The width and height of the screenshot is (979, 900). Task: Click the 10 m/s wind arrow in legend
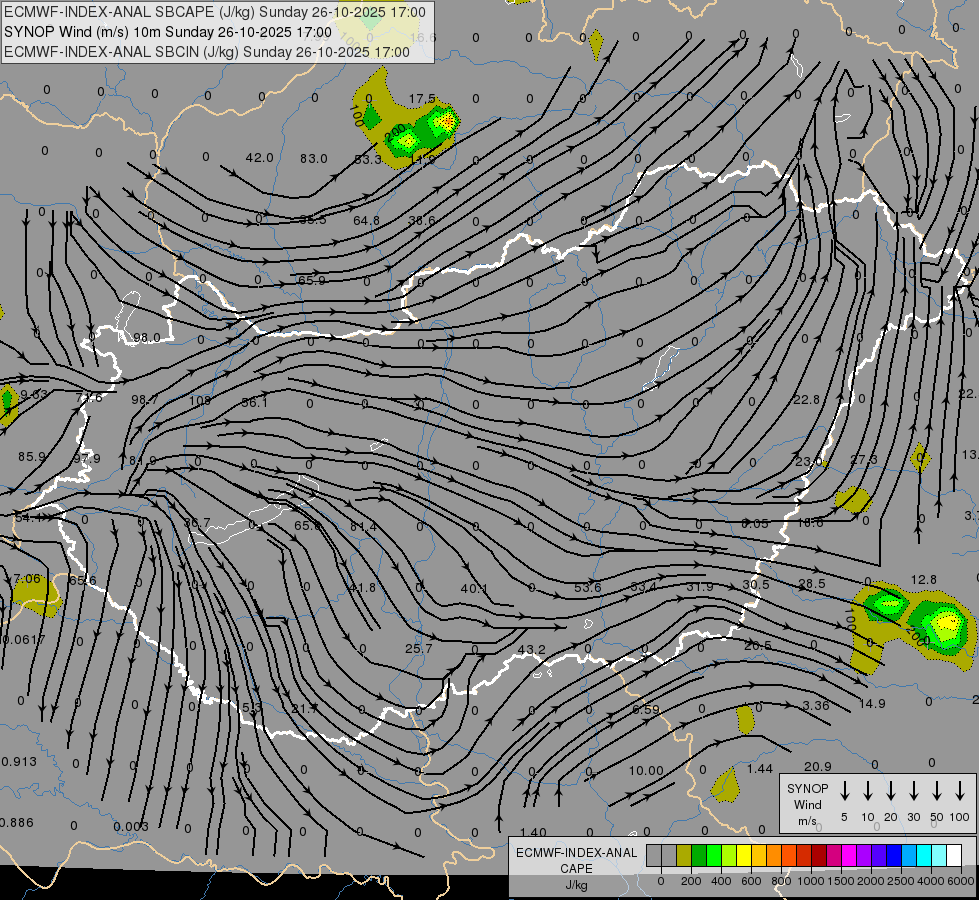(868, 791)
